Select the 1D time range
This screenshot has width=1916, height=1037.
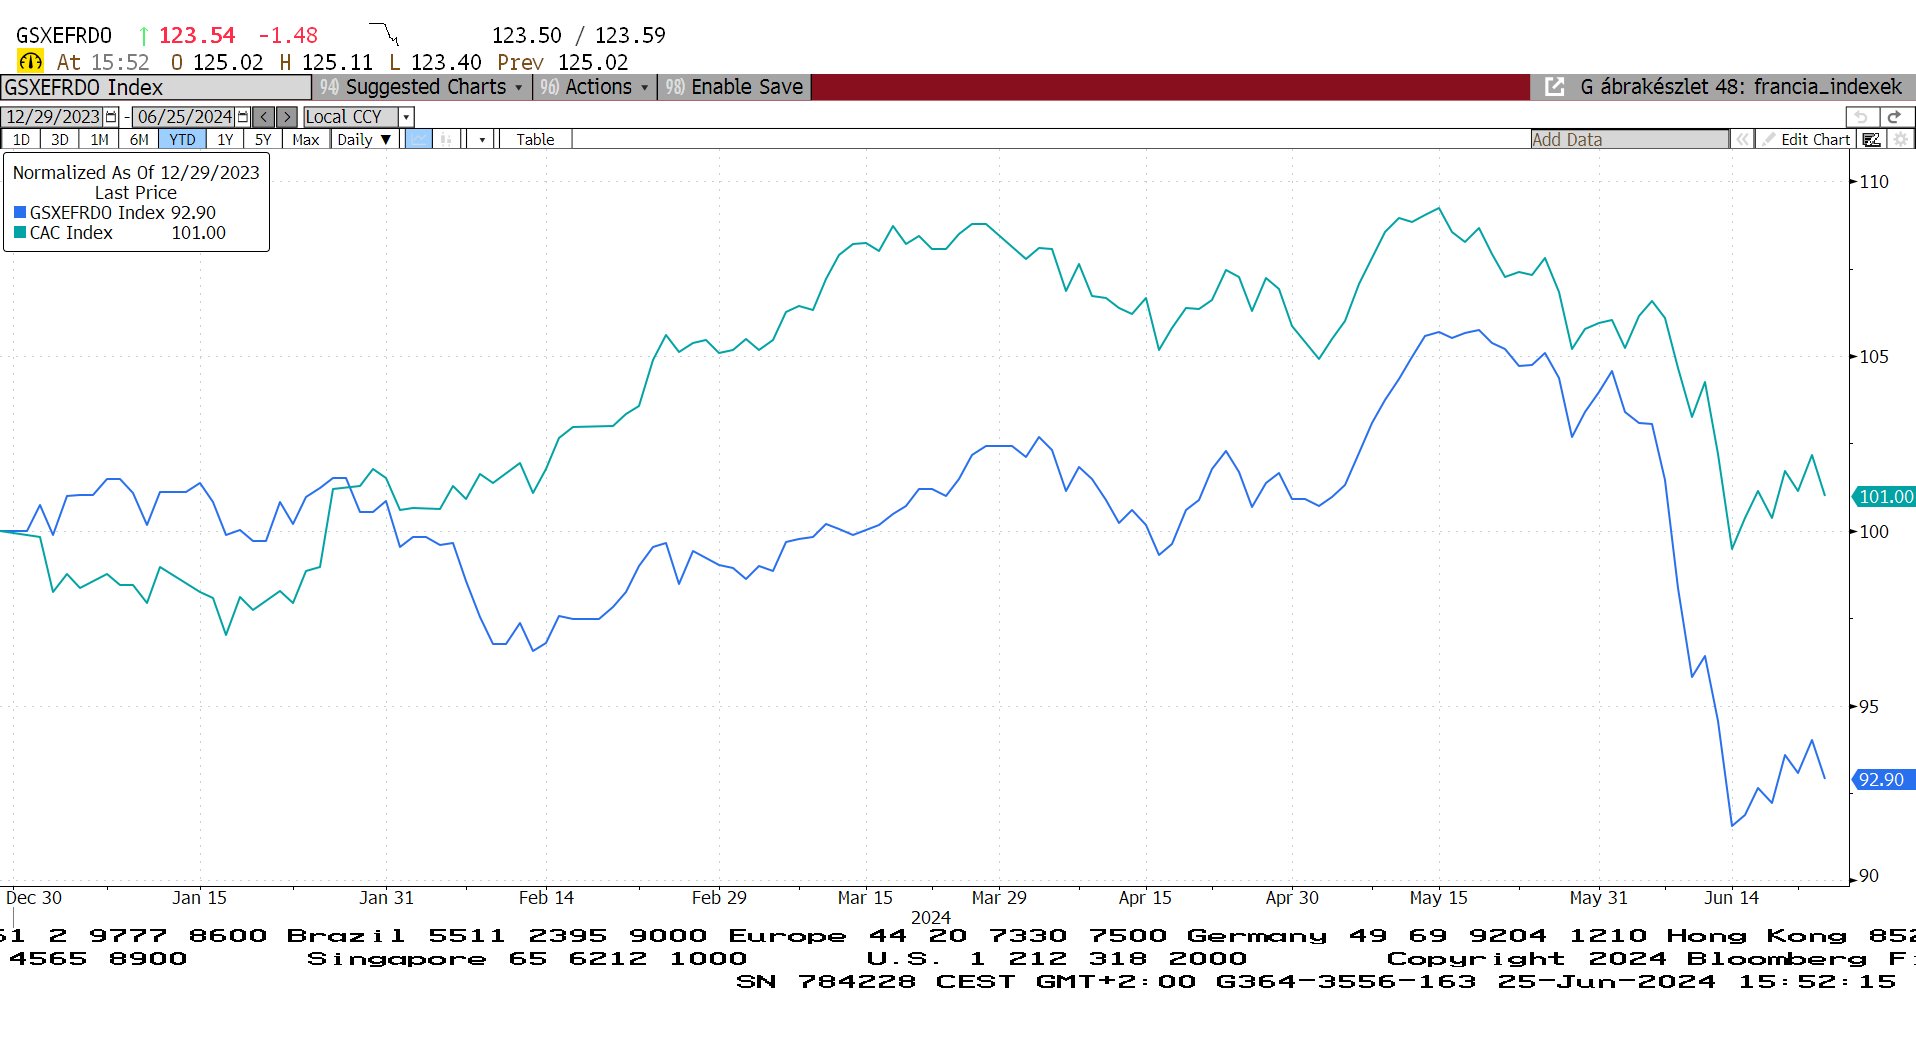21,140
